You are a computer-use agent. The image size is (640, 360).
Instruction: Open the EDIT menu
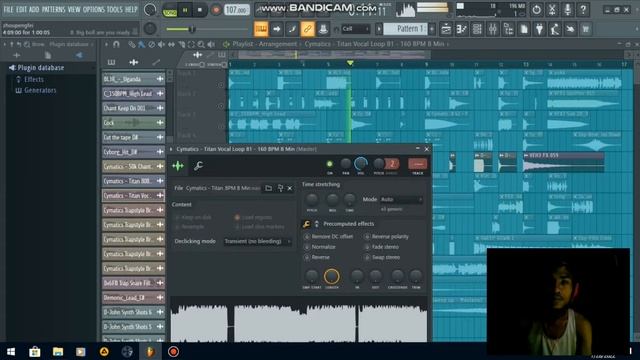click(21, 9)
